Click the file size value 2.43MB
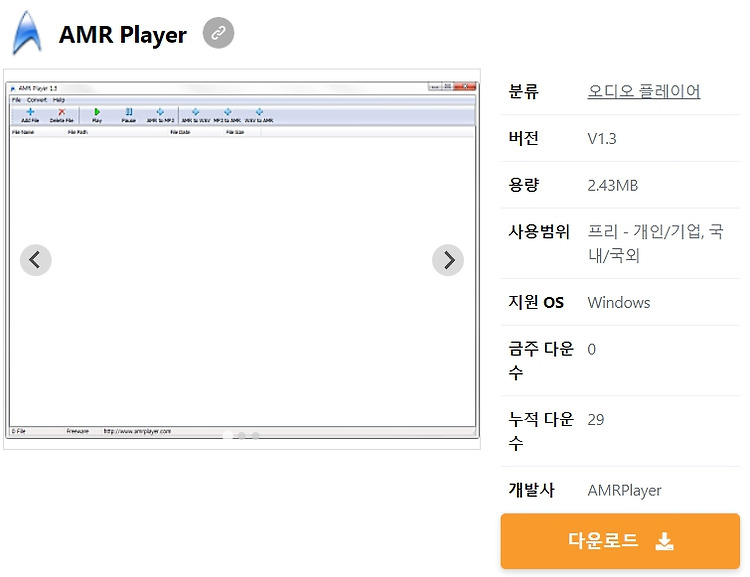Viewport: 750px width, 577px height. (x=613, y=185)
